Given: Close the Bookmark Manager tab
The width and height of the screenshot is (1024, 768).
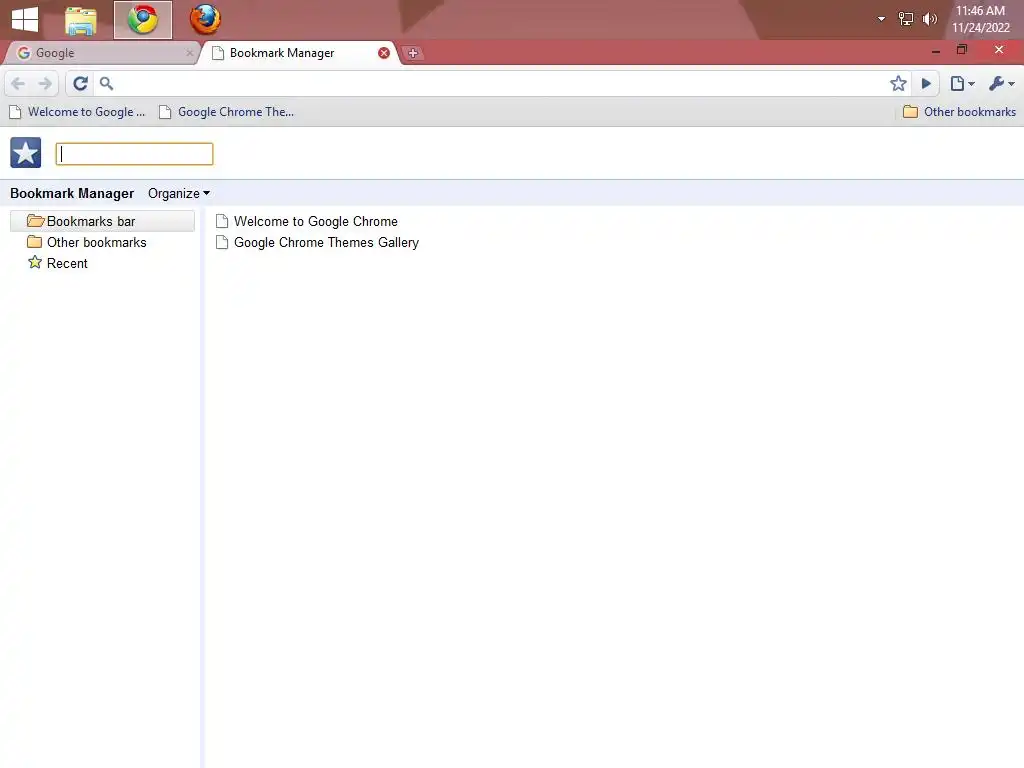Looking at the screenshot, I should pyautogui.click(x=384, y=53).
